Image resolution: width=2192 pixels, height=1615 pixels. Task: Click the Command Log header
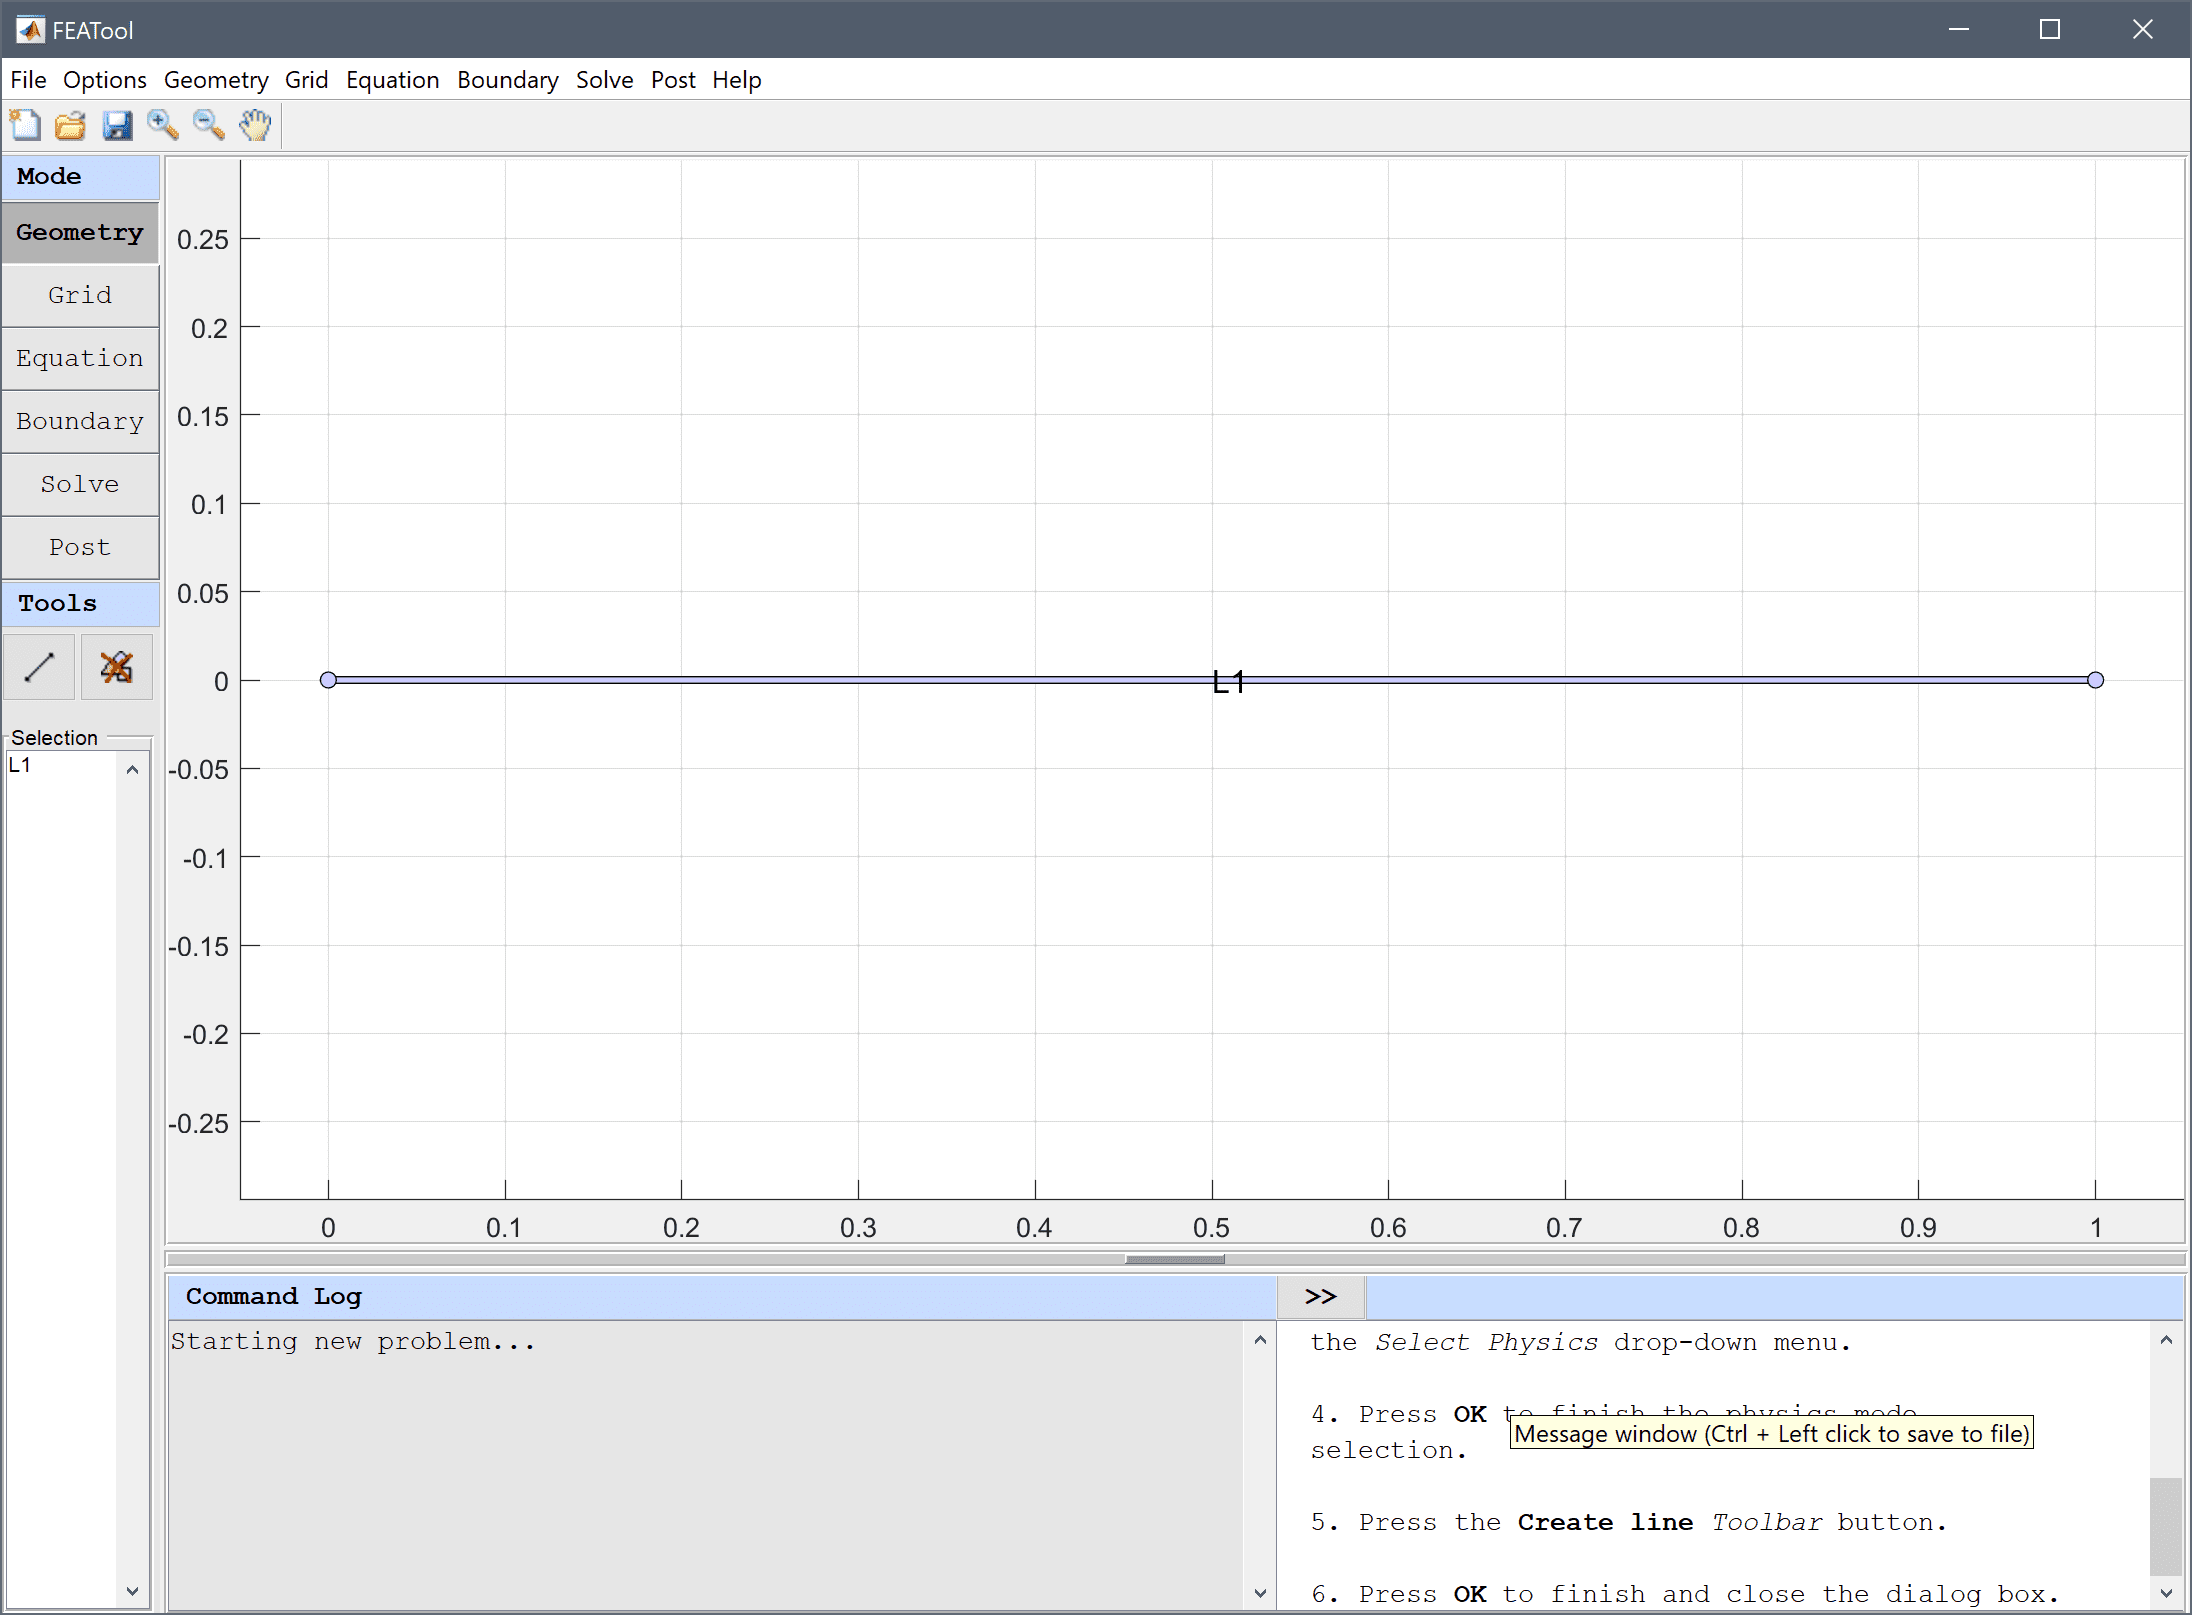[722, 1297]
